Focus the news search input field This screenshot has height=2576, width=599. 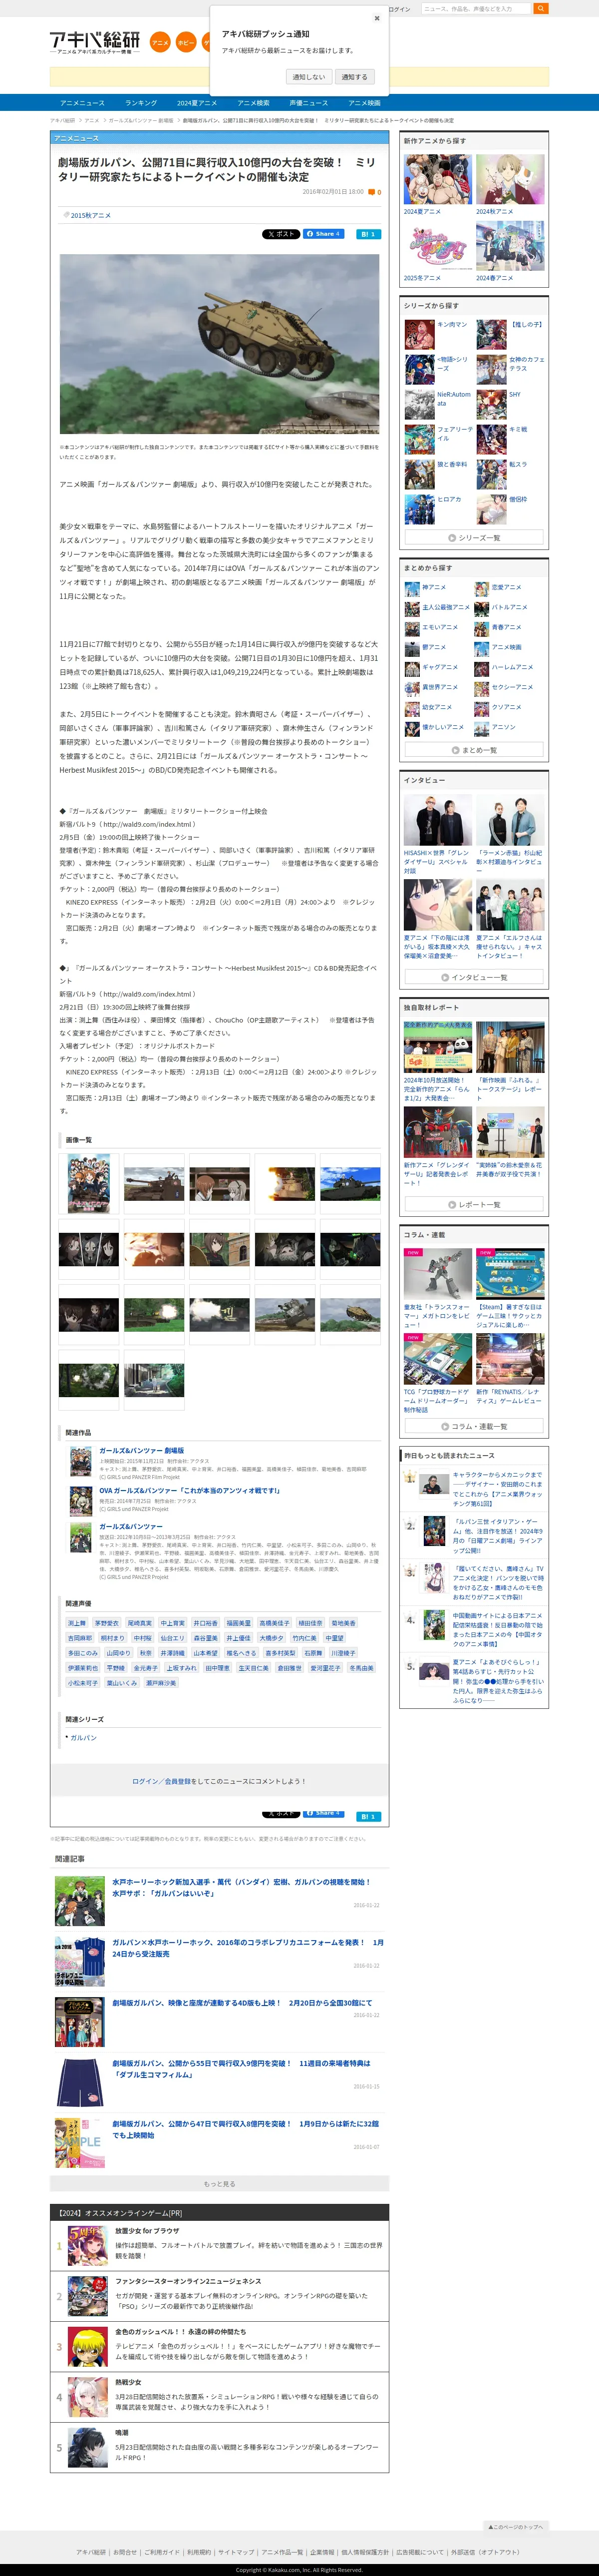pyautogui.click(x=476, y=8)
